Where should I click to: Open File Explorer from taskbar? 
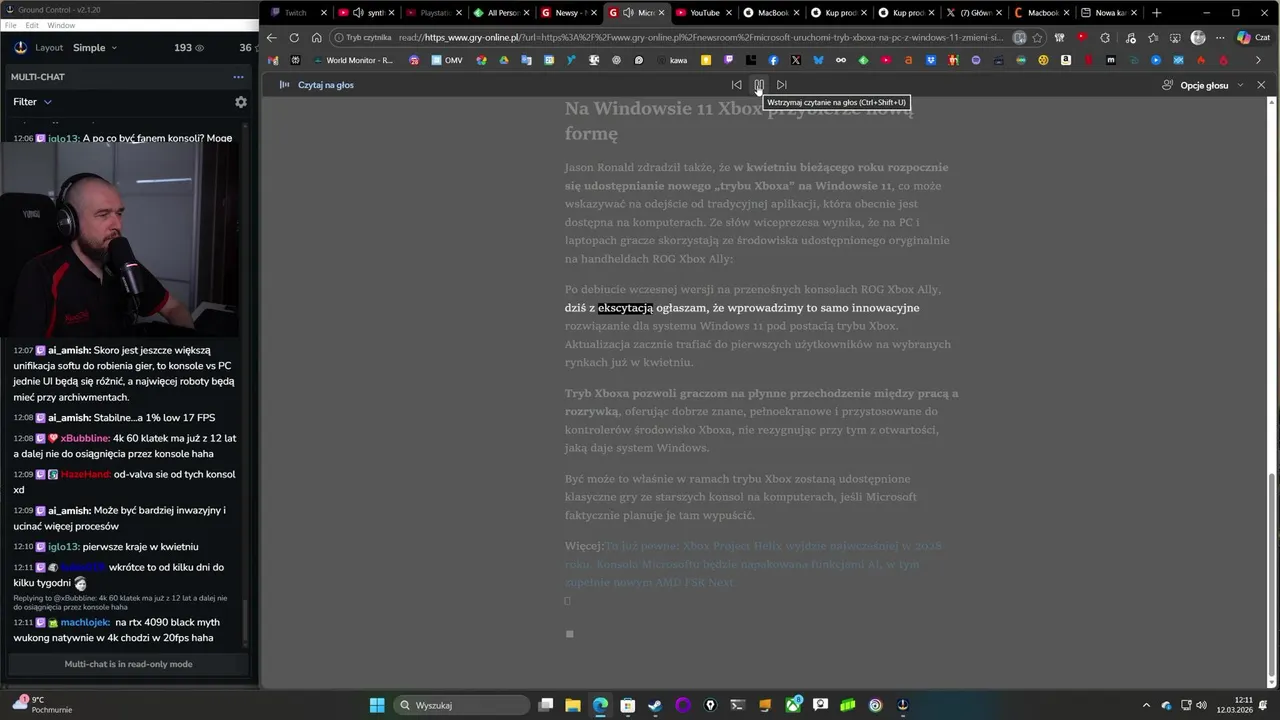click(573, 705)
